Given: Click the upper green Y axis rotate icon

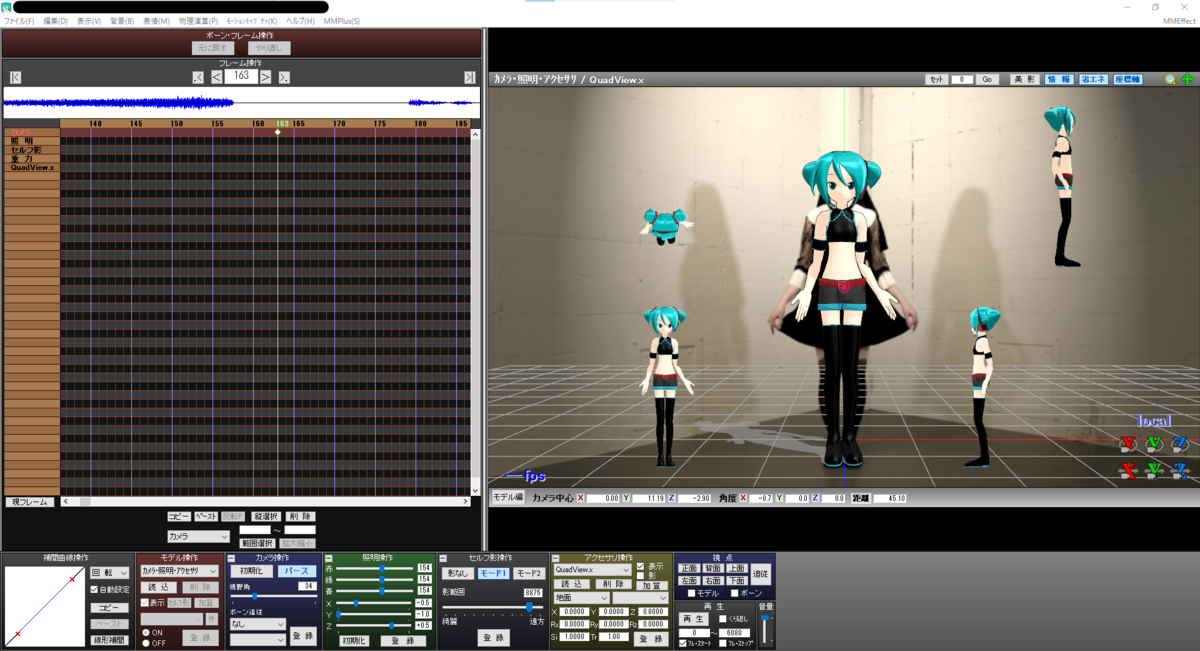Looking at the screenshot, I should coord(1155,443).
